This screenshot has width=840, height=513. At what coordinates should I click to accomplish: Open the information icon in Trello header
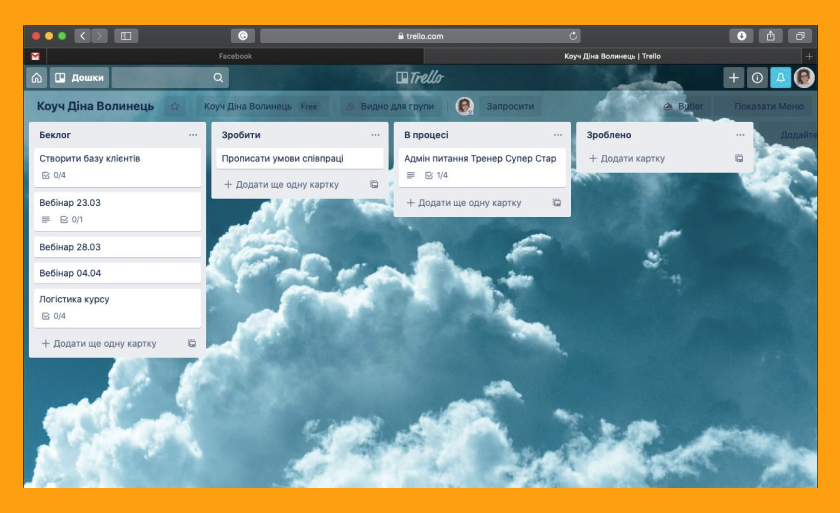click(x=757, y=78)
